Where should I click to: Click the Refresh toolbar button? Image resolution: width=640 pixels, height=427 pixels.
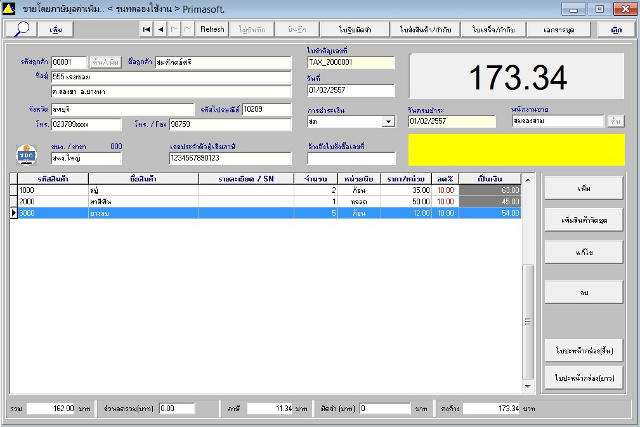[212, 29]
